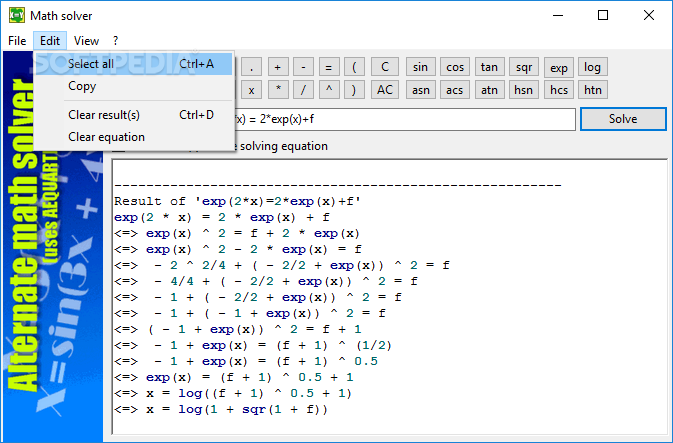
Task: Click line '- 1 + exp(x) = (f + 1) ^ (1/2)'
Action: point(253,346)
